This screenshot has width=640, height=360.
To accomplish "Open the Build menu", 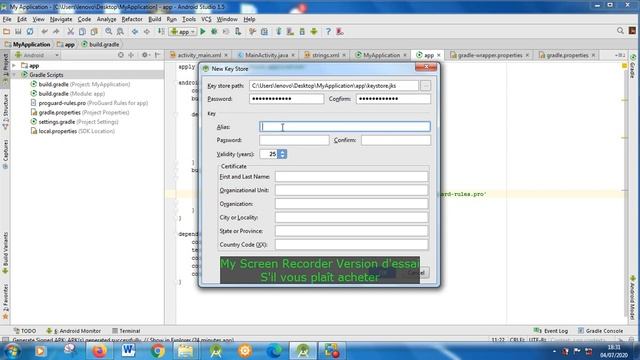I will (154, 19).
